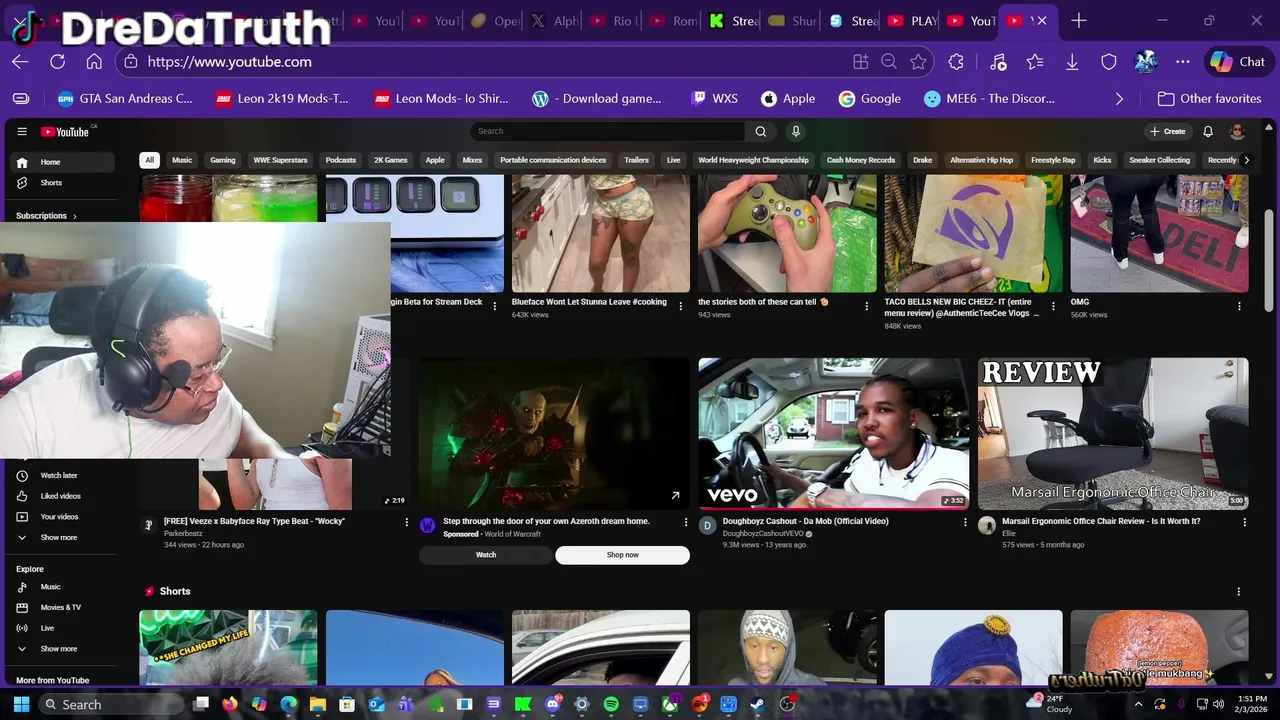The width and height of the screenshot is (1280, 720).
Task: Open Your videos
Action: coord(62,517)
